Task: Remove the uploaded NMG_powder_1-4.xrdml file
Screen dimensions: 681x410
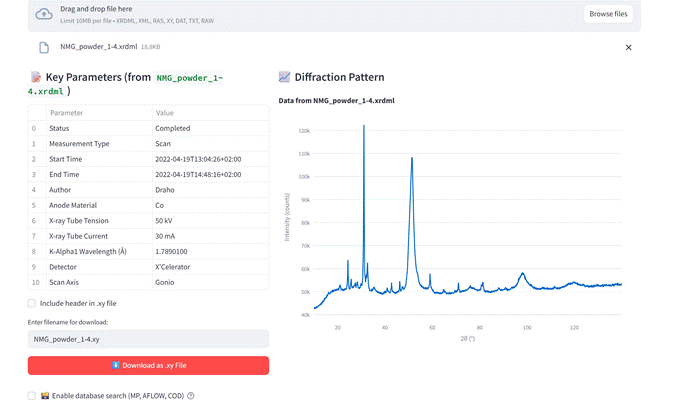Action: (x=628, y=47)
